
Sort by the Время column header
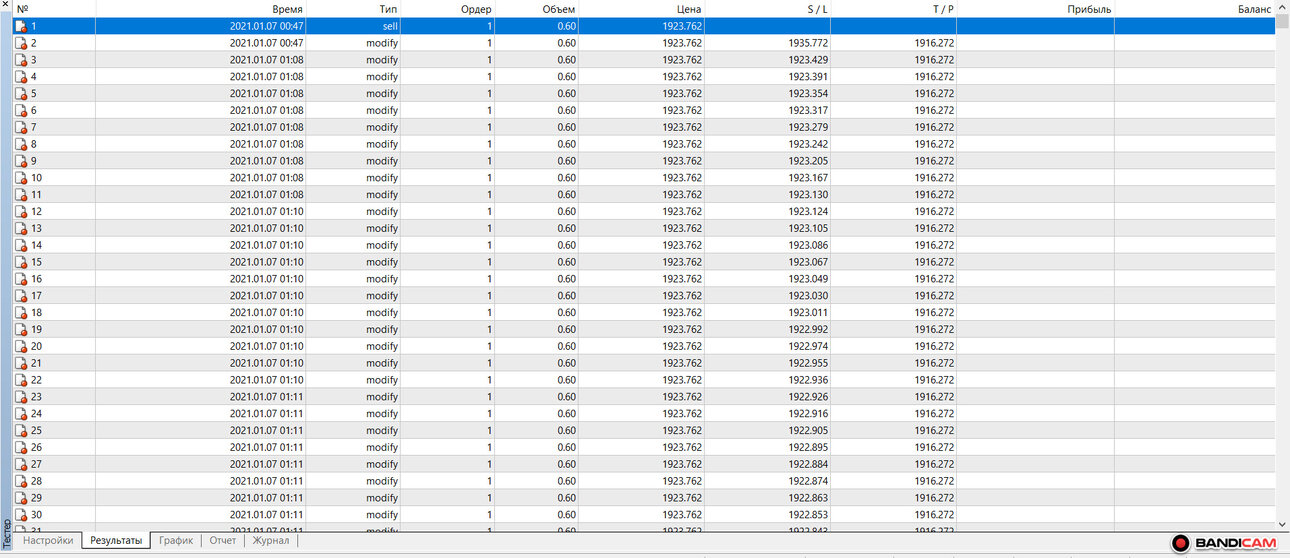(x=201, y=9)
